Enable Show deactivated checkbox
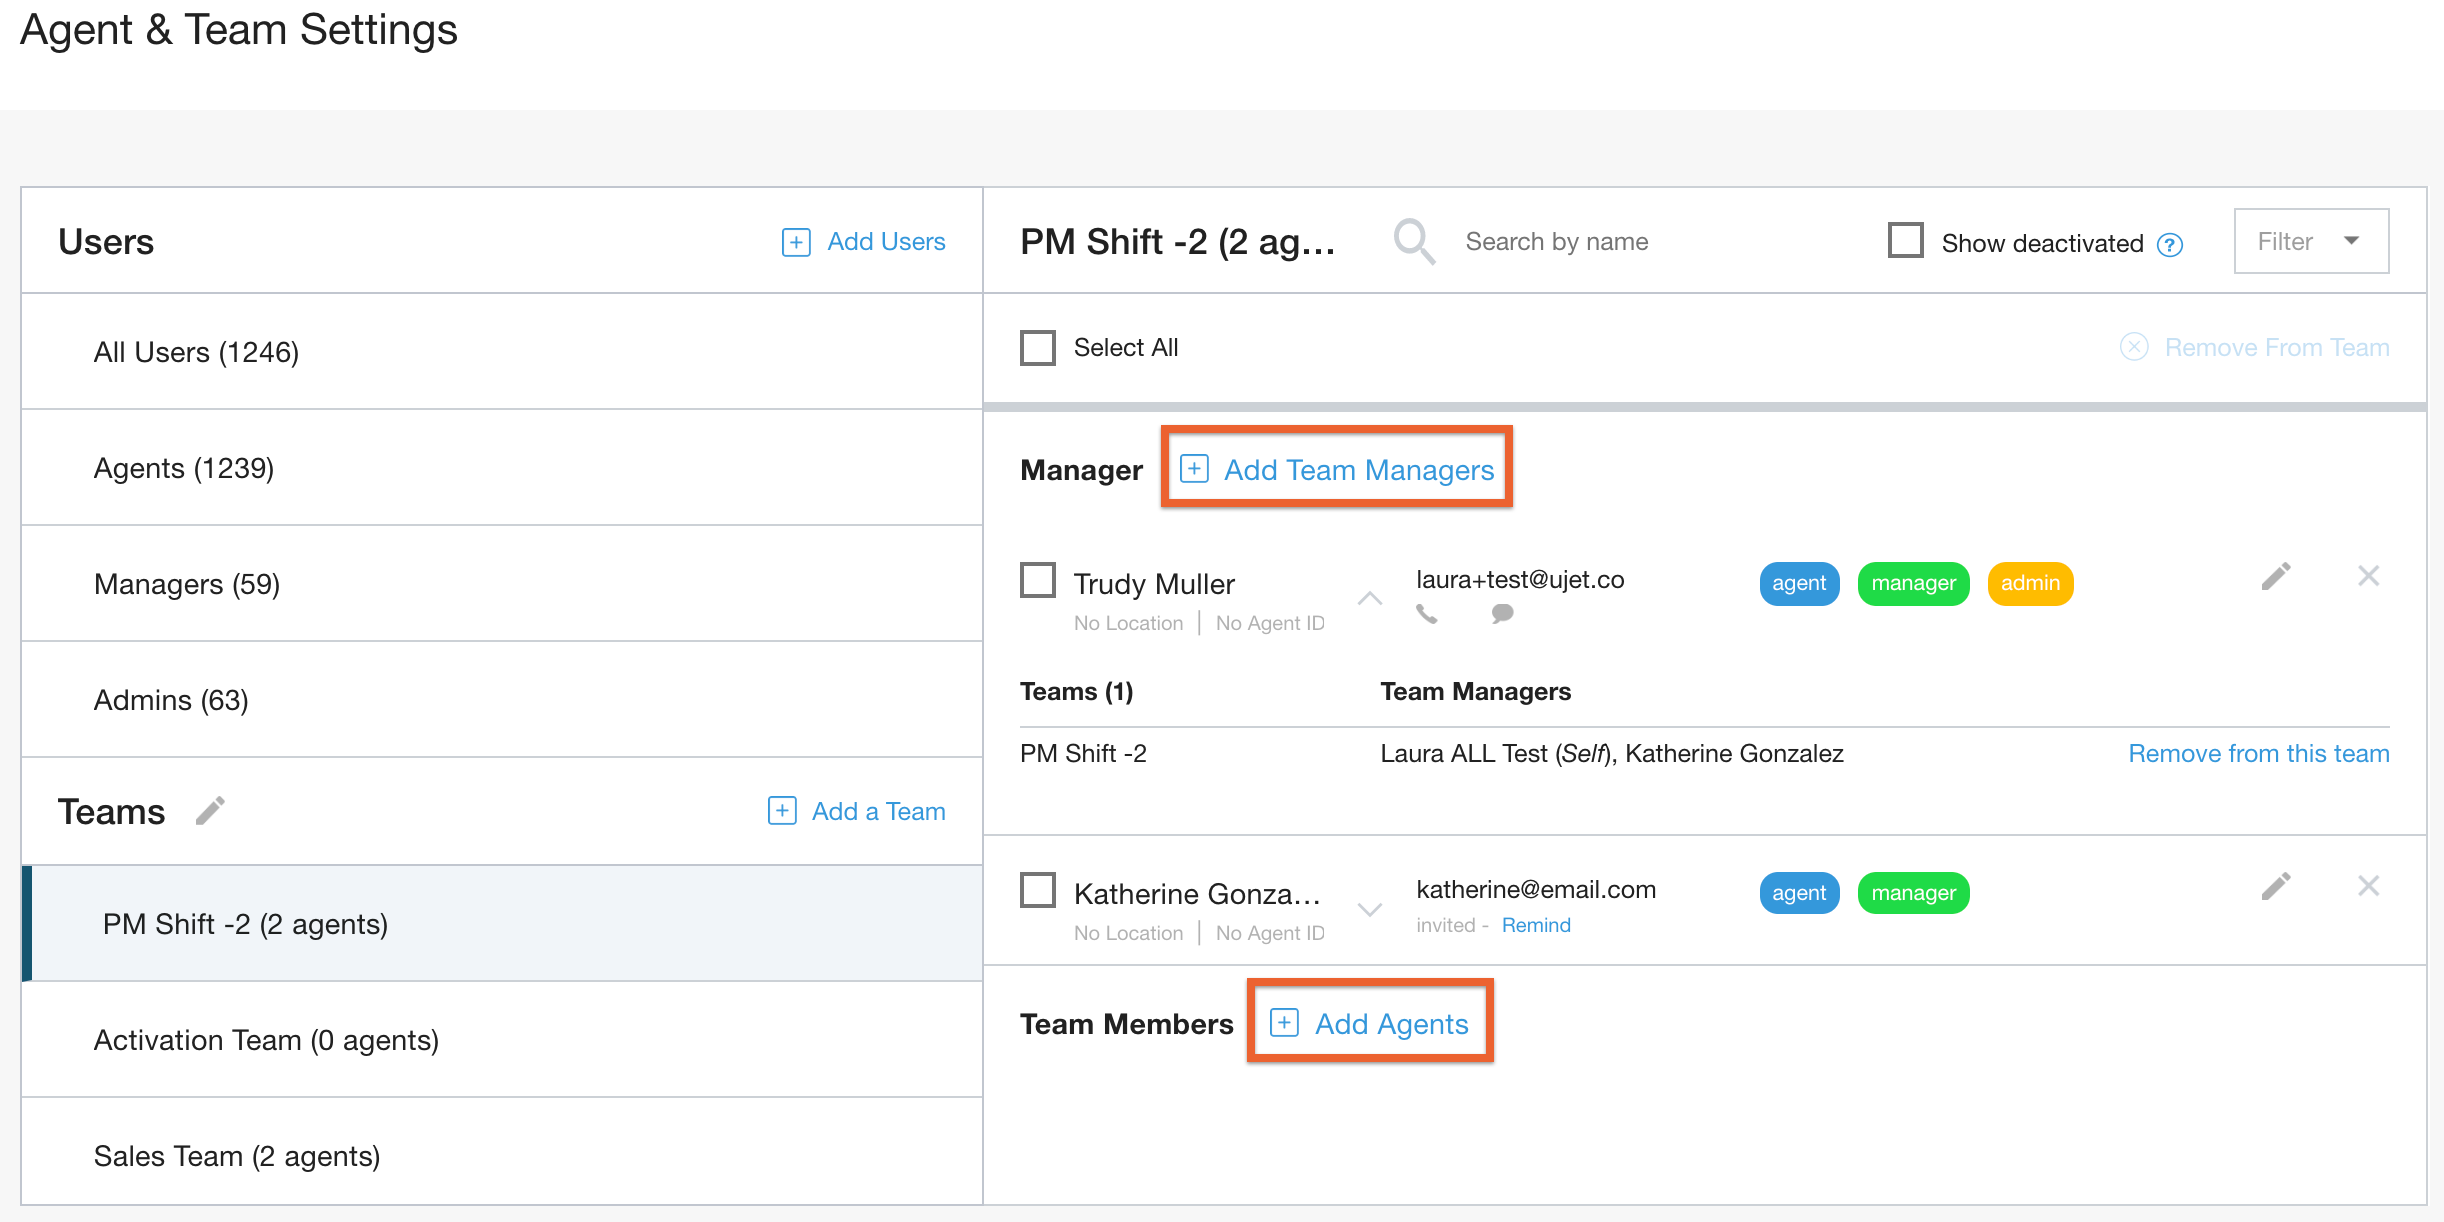This screenshot has width=2444, height=1222. 1905,241
